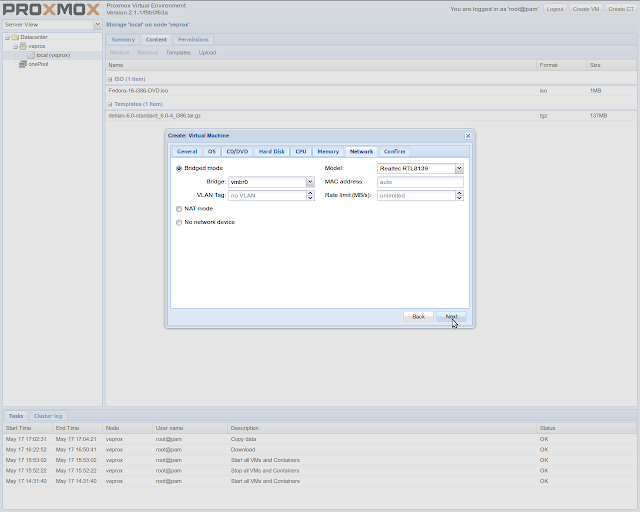Collapse the Datacenter tree node
640x512 pixels.
point(7,37)
